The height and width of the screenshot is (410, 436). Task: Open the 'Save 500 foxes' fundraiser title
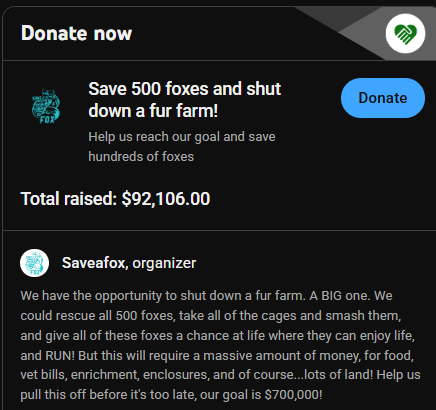185,100
